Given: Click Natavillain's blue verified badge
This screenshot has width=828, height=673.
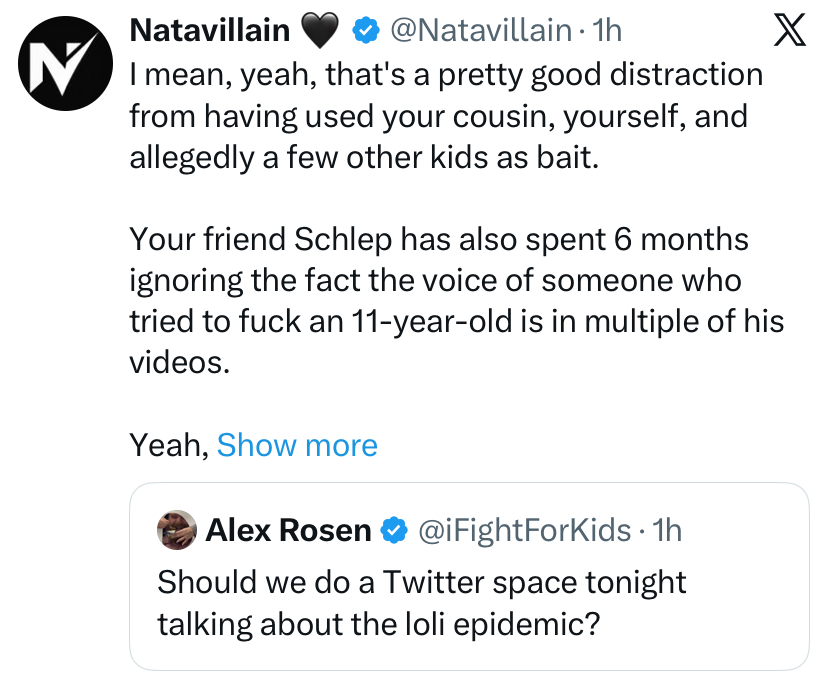Looking at the screenshot, I should click(365, 30).
